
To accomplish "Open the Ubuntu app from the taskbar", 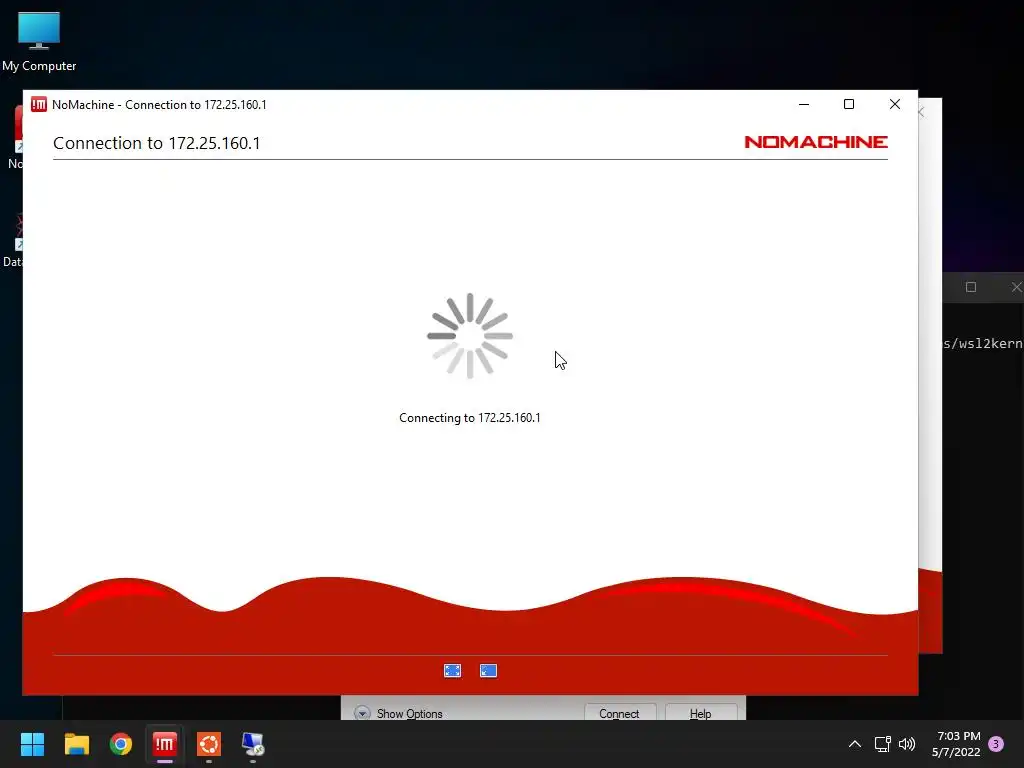I will (x=209, y=744).
